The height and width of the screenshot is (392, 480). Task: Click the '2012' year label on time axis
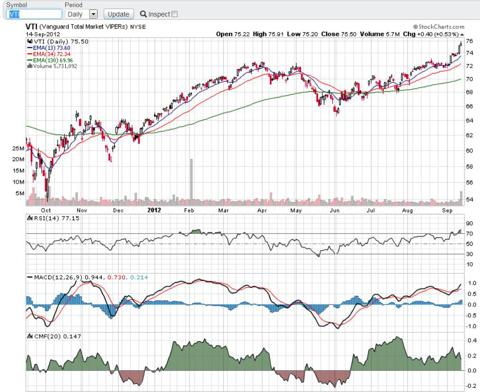pyautogui.click(x=154, y=210)
